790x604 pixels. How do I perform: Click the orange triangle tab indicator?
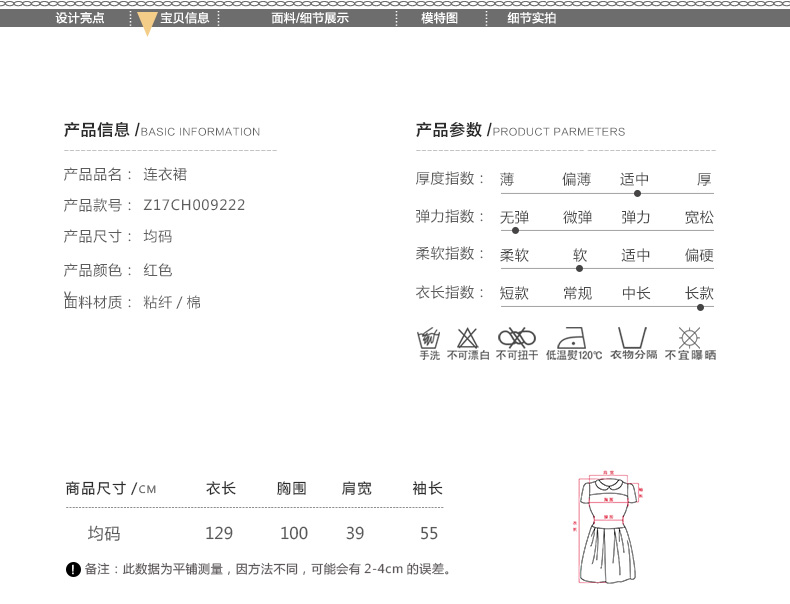click(147, 24)
